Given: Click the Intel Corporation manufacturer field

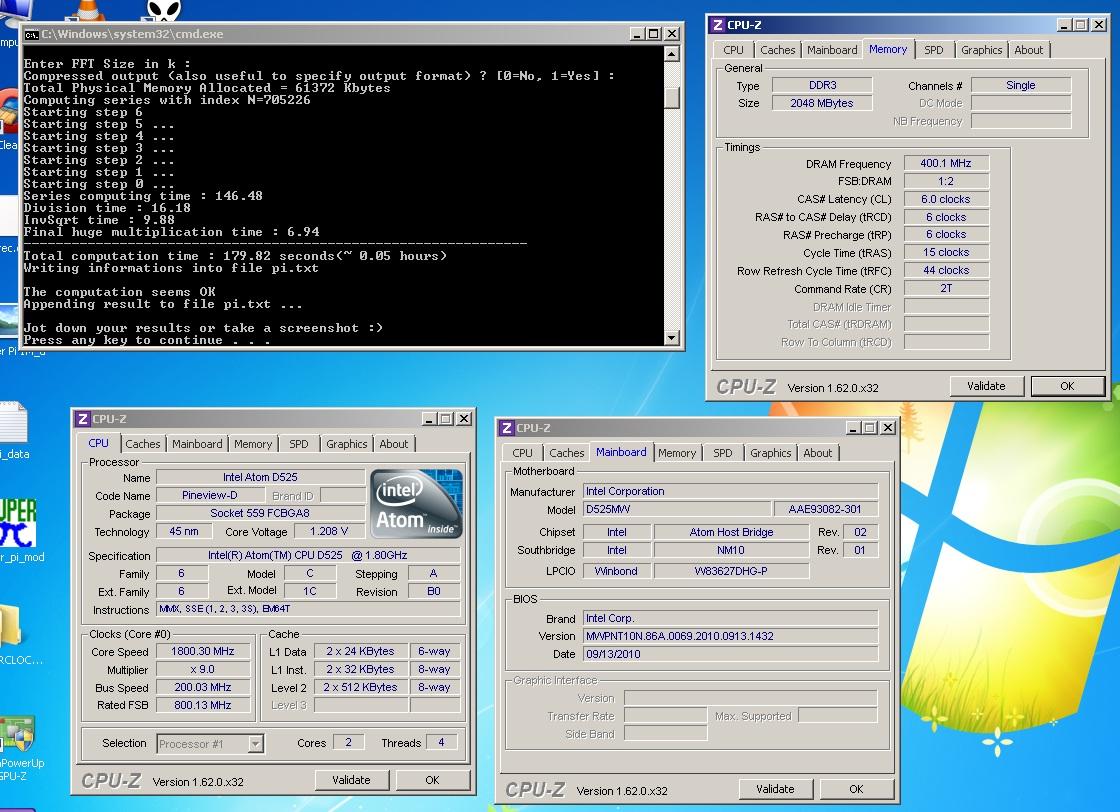Looking at the screenshot, I should [731, 491].
